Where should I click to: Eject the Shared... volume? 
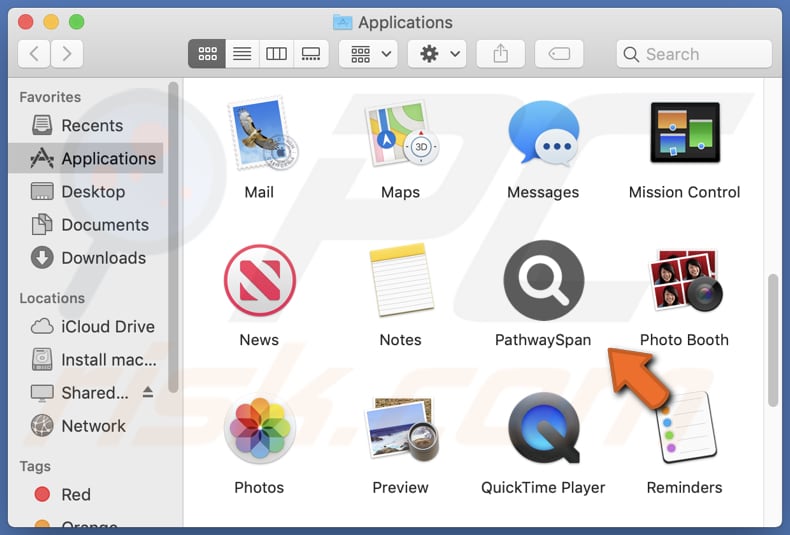148,392
